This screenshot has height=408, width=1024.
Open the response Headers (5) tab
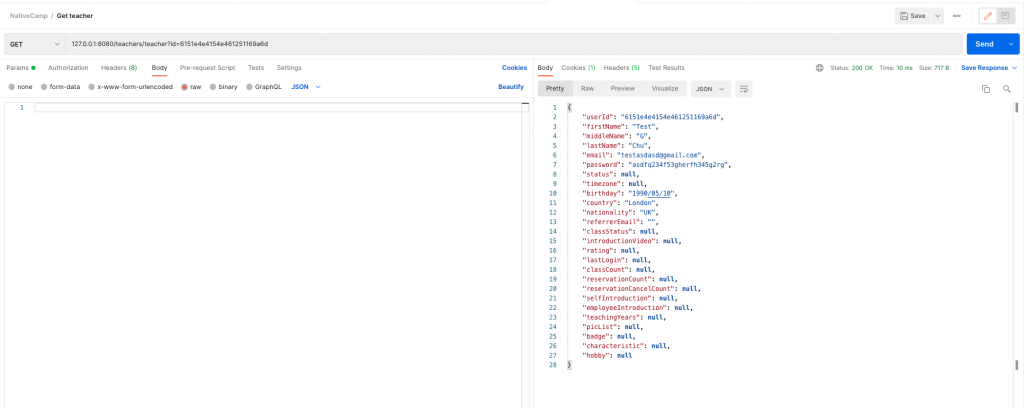[621, 68]
